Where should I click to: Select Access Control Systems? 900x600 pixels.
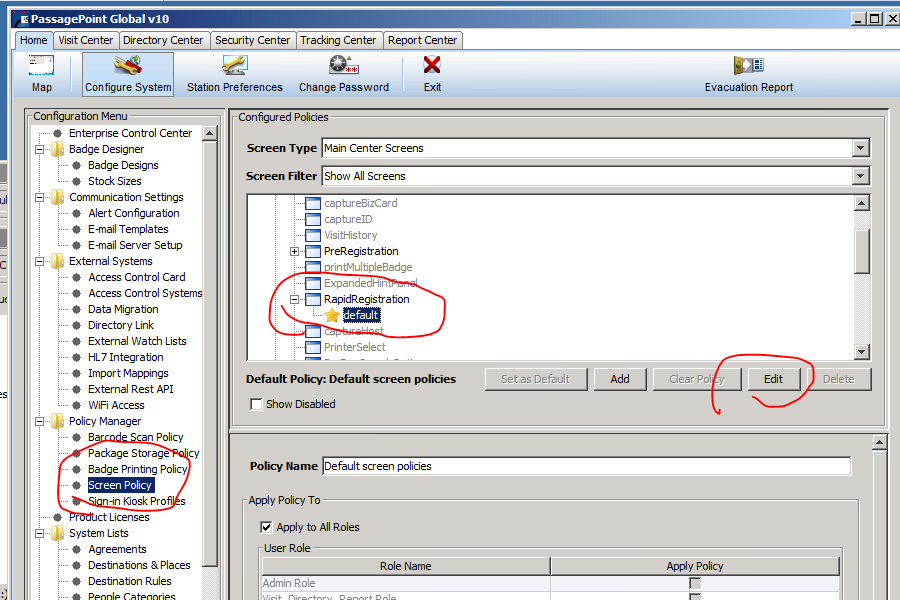coord(145,293)
